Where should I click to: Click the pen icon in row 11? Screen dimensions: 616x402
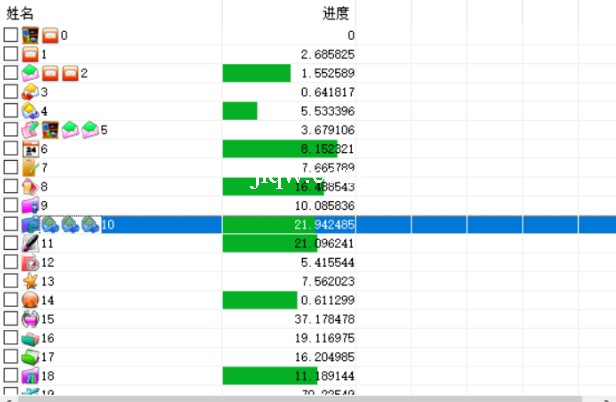coord(30,243)
